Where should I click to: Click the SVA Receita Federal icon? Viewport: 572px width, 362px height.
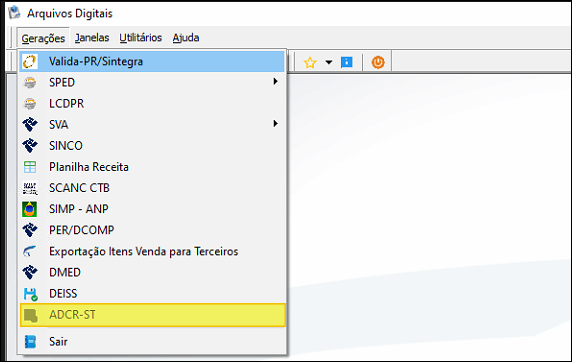coord(30,124)
